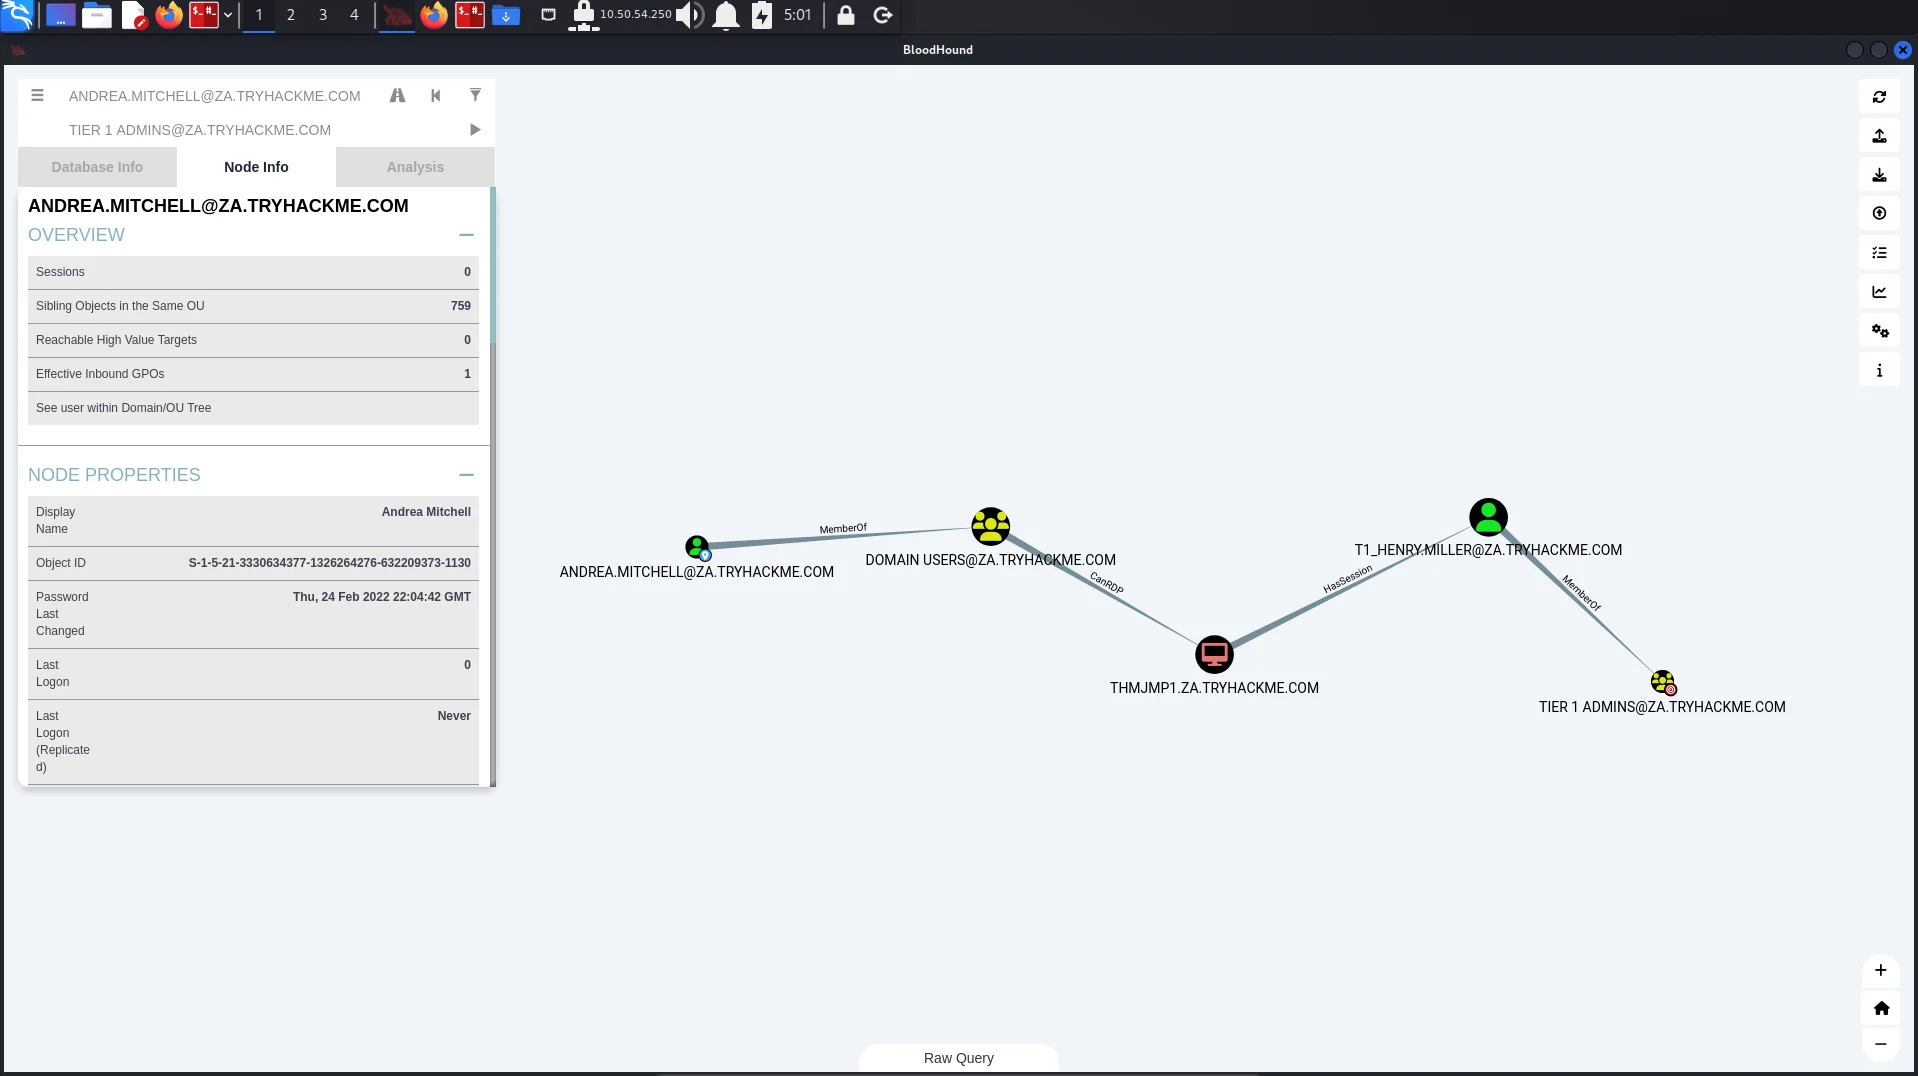Screen dimensions: 1918x1076
Task: Click Effective Inbound GPOs row
Action: 253,374
